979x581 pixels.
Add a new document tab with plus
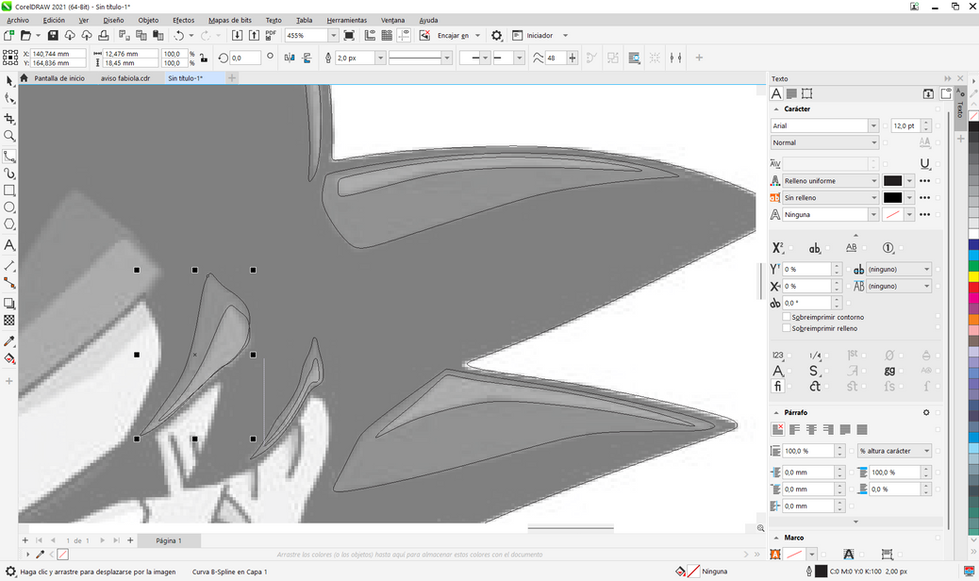[232, 78]
